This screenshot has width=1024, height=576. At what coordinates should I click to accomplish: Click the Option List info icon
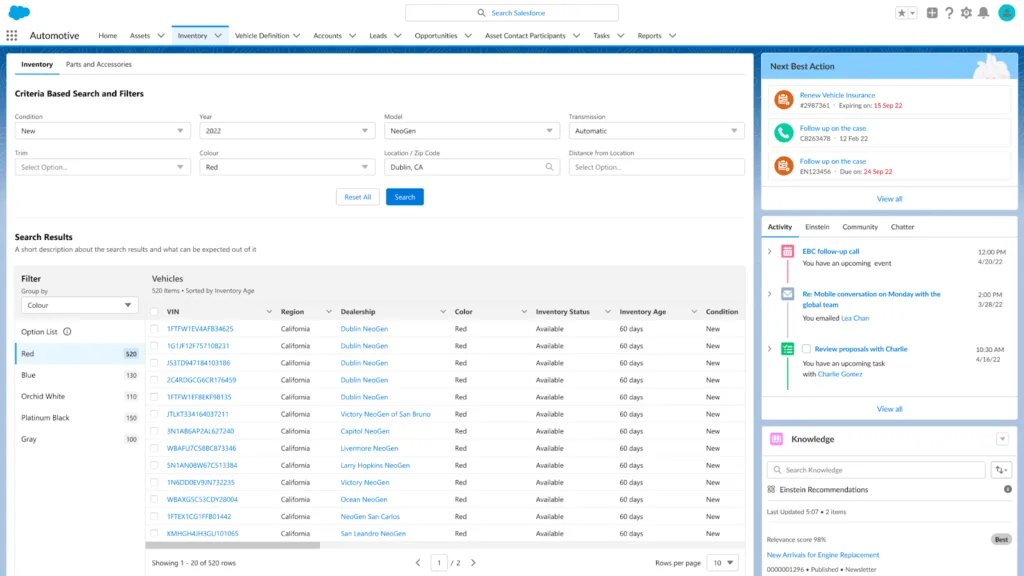click(x=67, y=332)
